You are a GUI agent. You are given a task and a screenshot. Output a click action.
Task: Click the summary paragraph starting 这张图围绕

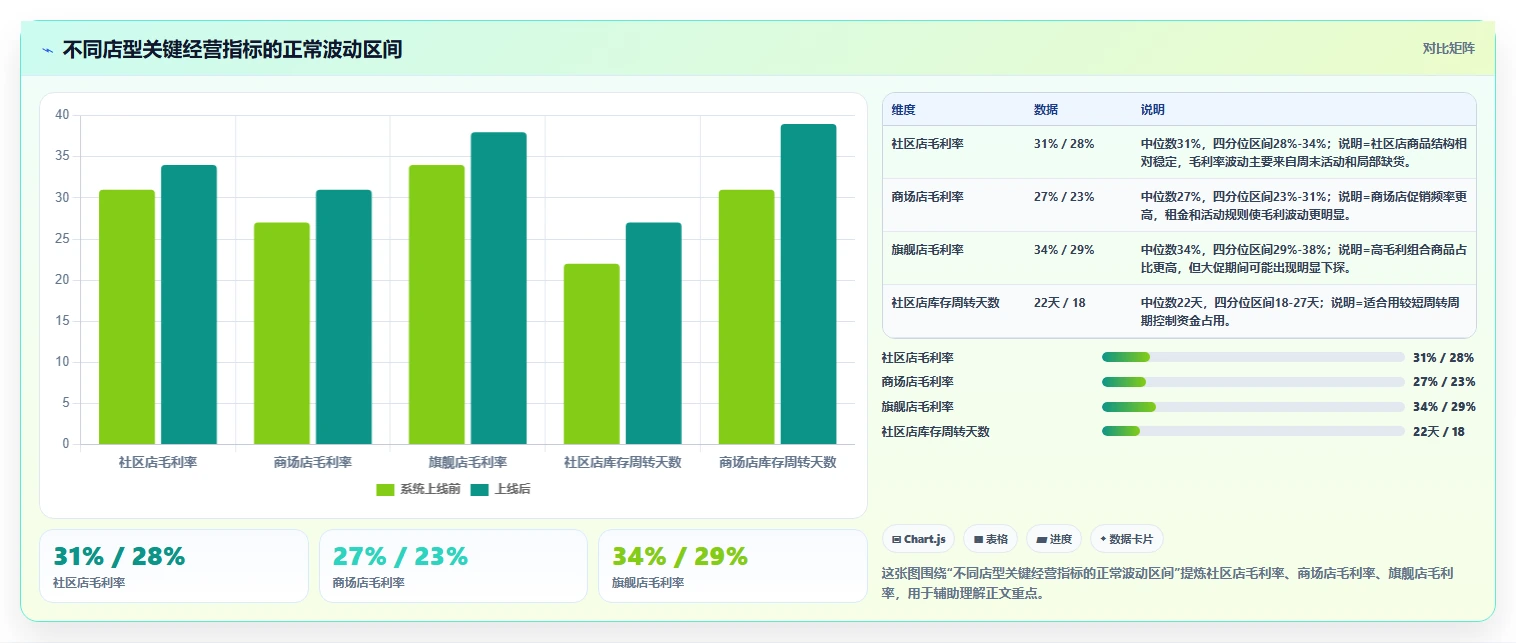pyautogui.click(x=1167, y=583)
